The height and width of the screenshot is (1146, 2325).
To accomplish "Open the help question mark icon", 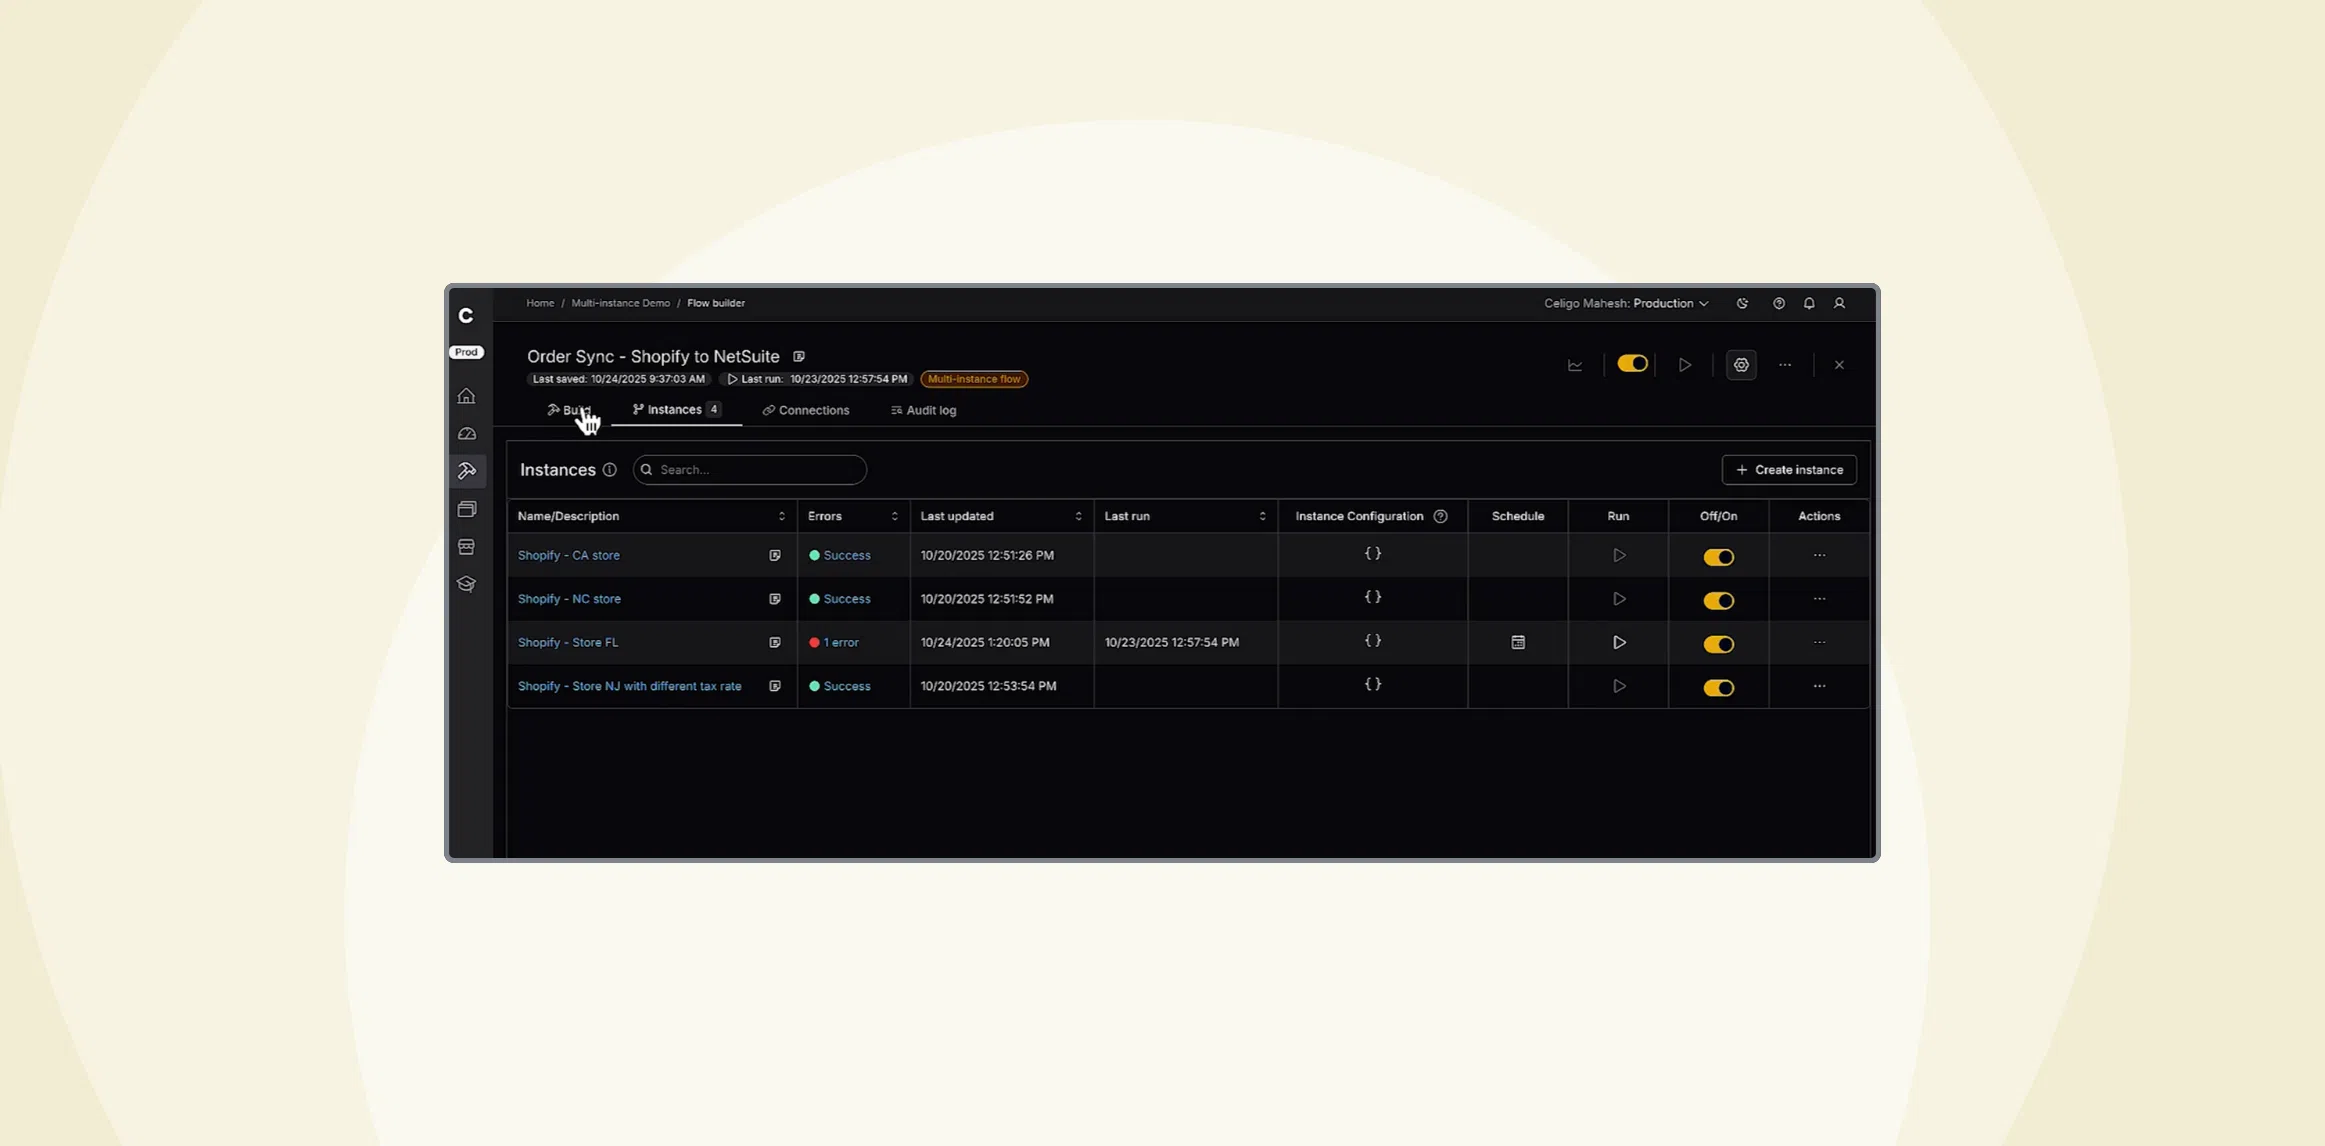I will (1778, 303).
